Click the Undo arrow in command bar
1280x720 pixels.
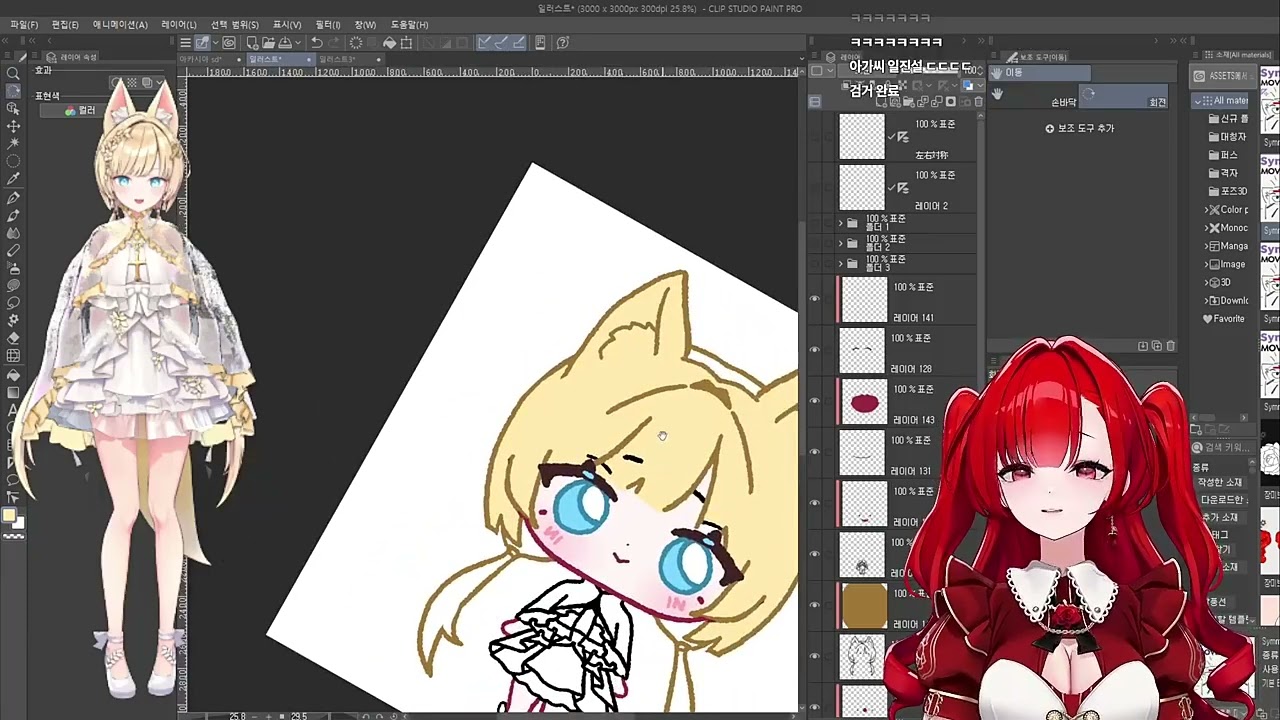tap(317, 42)
